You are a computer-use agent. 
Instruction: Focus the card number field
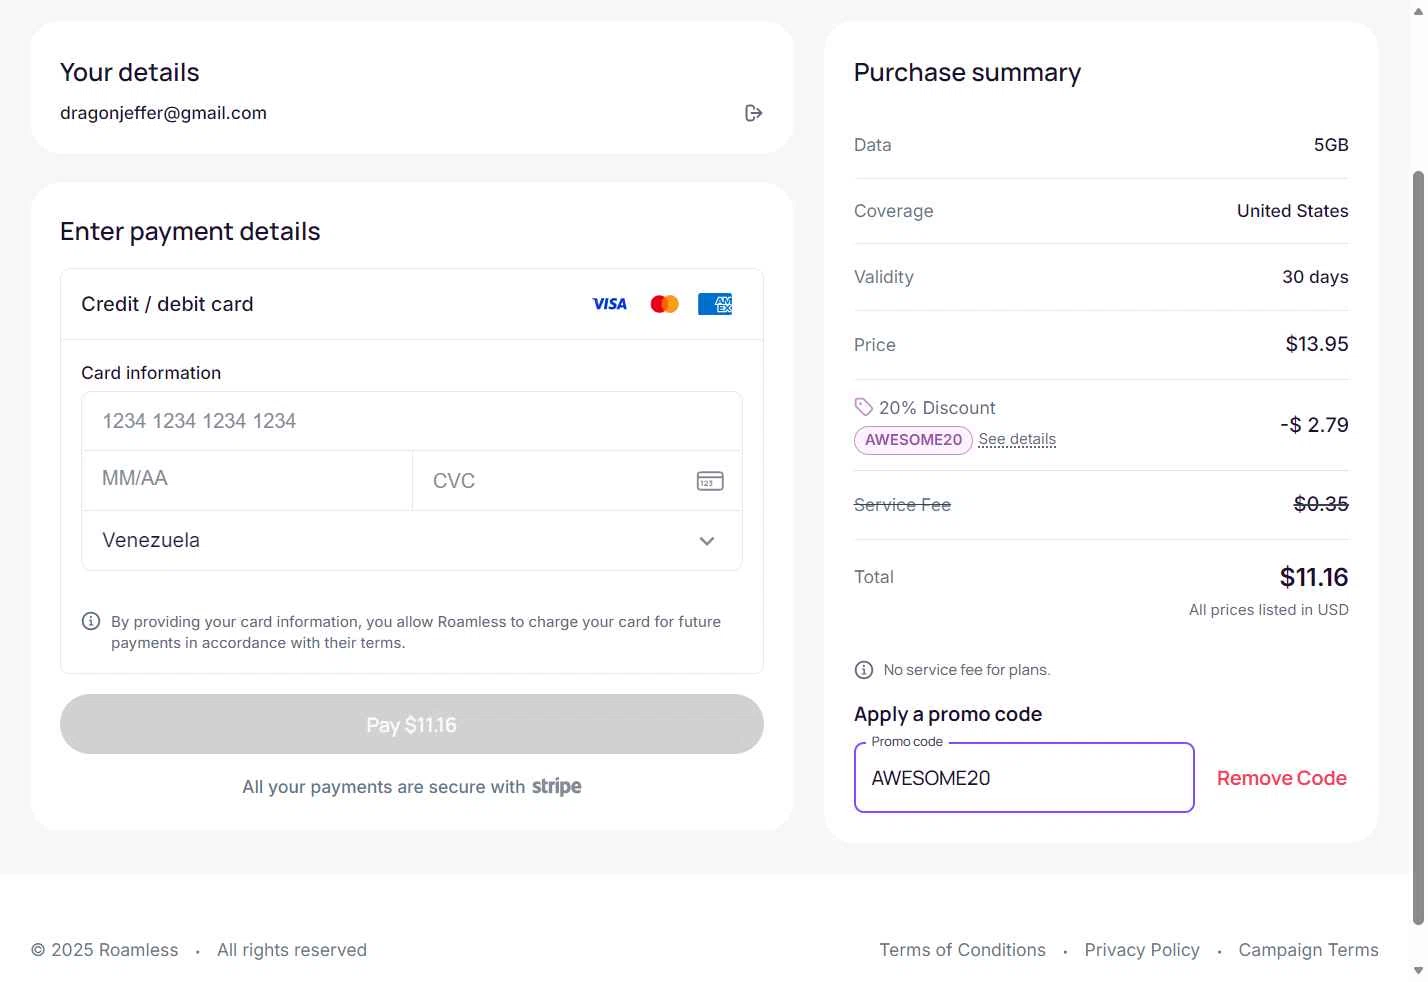coord(412,421)
